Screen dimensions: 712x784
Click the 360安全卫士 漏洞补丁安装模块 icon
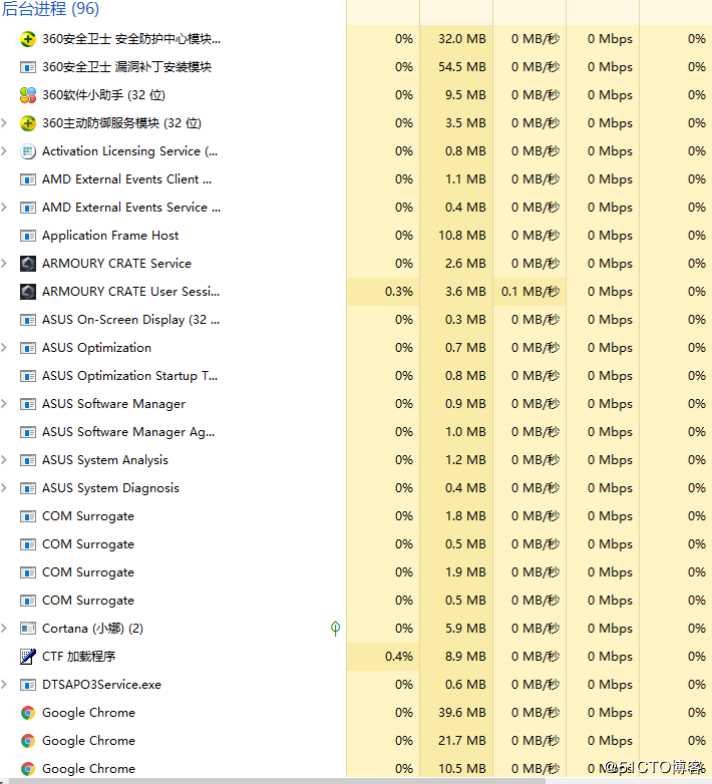click(x=28, y=67)
